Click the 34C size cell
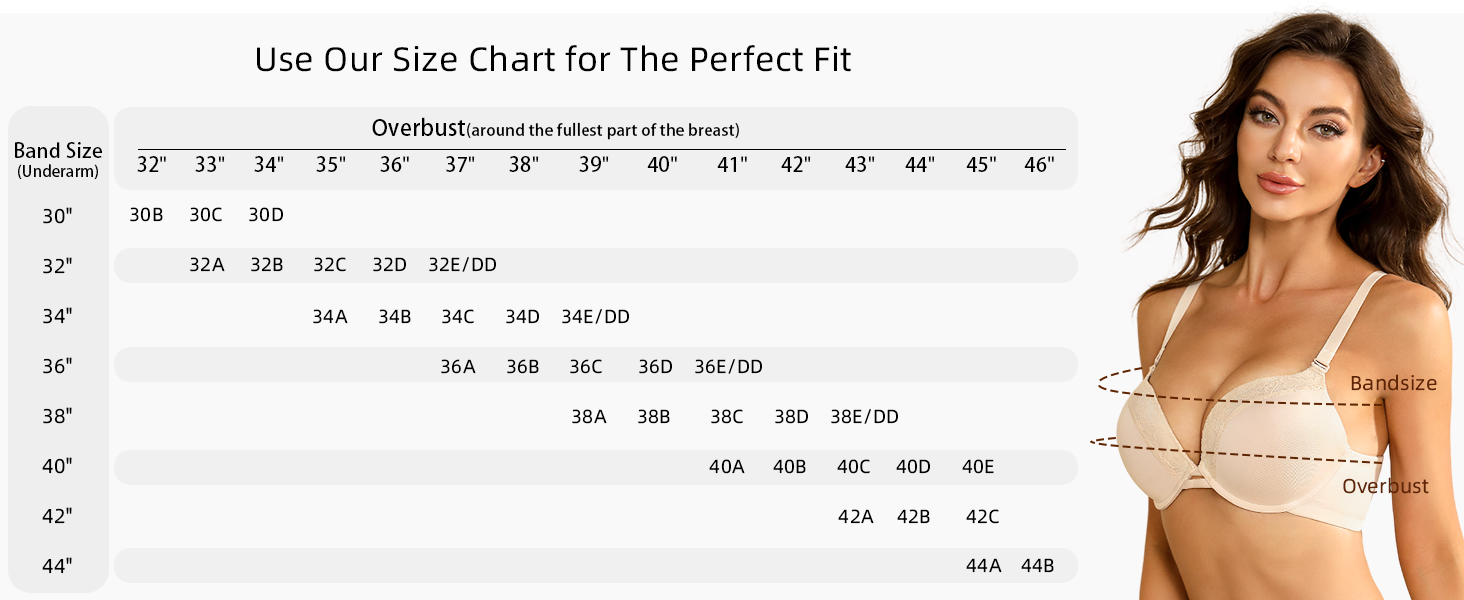The image size is (1464, 600). tap(458, 317)
